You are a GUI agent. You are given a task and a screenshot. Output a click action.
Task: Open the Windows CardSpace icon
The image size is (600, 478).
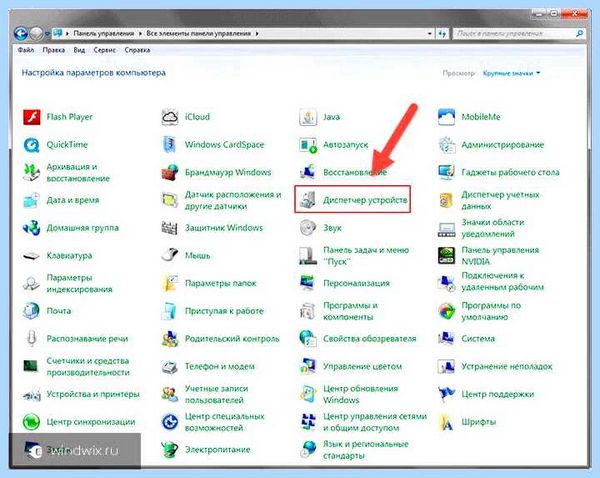pyautogui.click(x=170, y=145)
